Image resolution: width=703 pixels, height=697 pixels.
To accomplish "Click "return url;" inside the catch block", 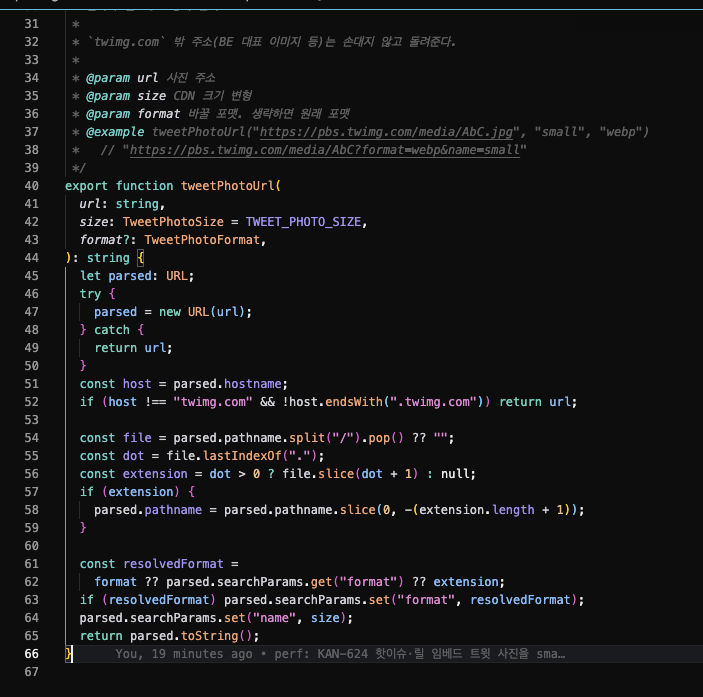I will [133, 348].
